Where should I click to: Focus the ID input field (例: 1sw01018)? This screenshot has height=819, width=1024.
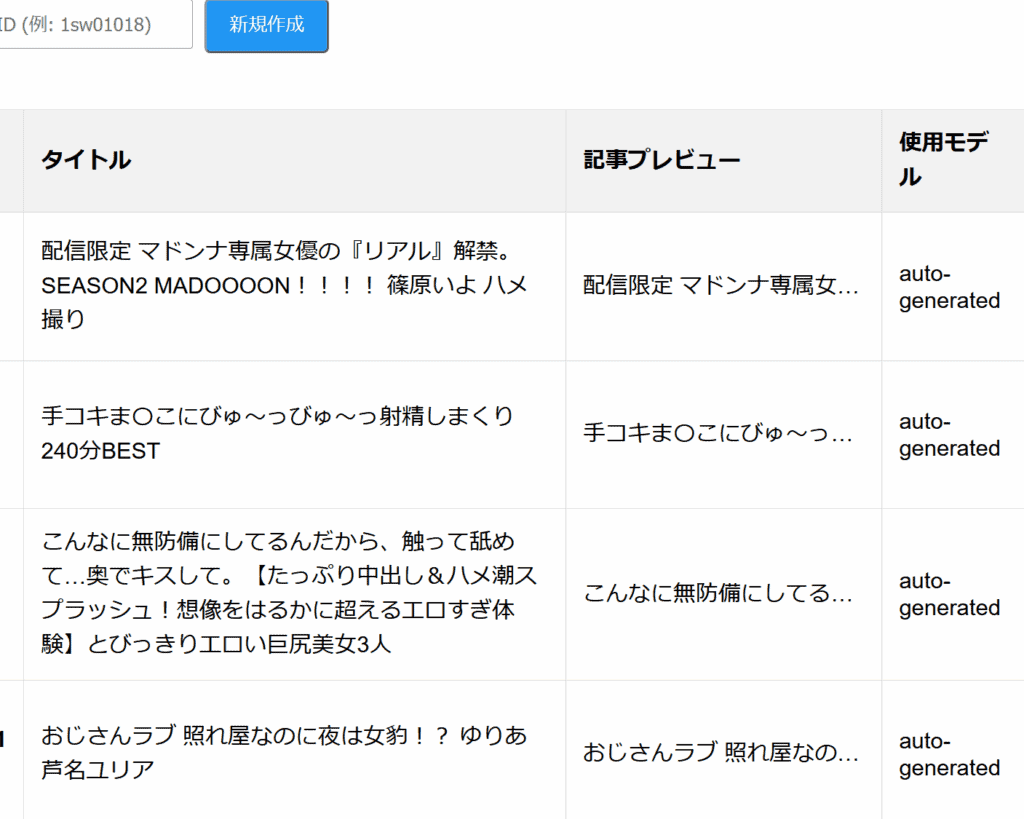(95, 24)
